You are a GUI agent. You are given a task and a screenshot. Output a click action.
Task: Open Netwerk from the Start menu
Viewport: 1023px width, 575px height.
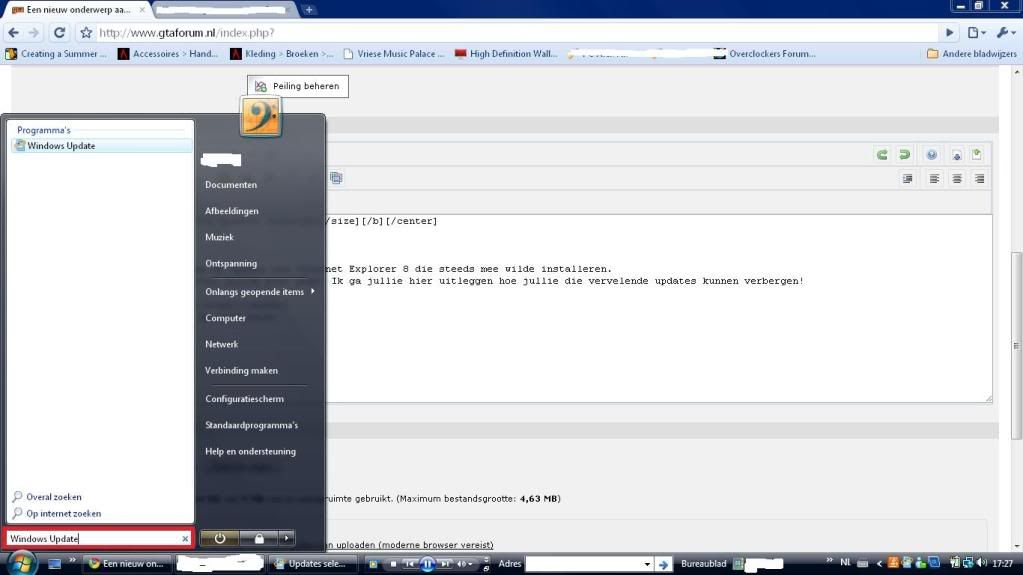point(221,344)
